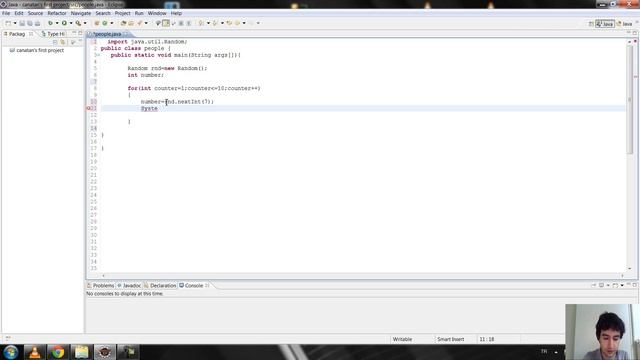Toggle the highlighted block selection mode button
Viewport: 640px width, 360px height.
(166, 23)
